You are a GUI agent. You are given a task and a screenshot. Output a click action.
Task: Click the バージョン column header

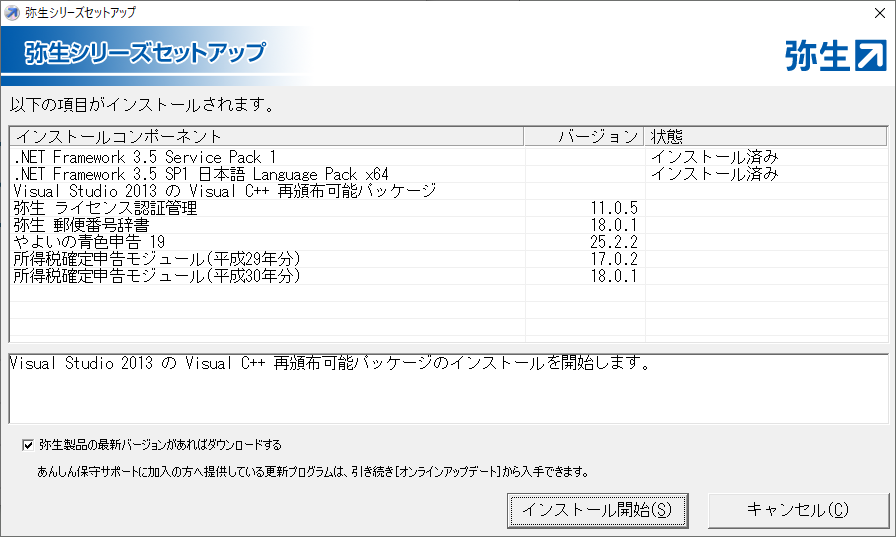point(584,137)
